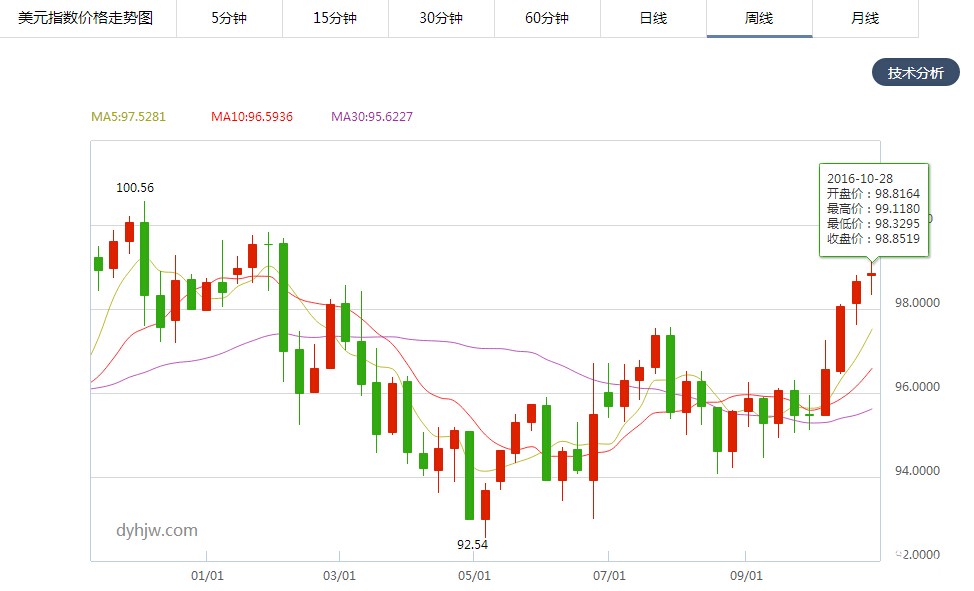Click the 2016-10-28 price tooltip box
Image resolution: width=974 pixels, height=591 pixels.
tap(873, 210)
